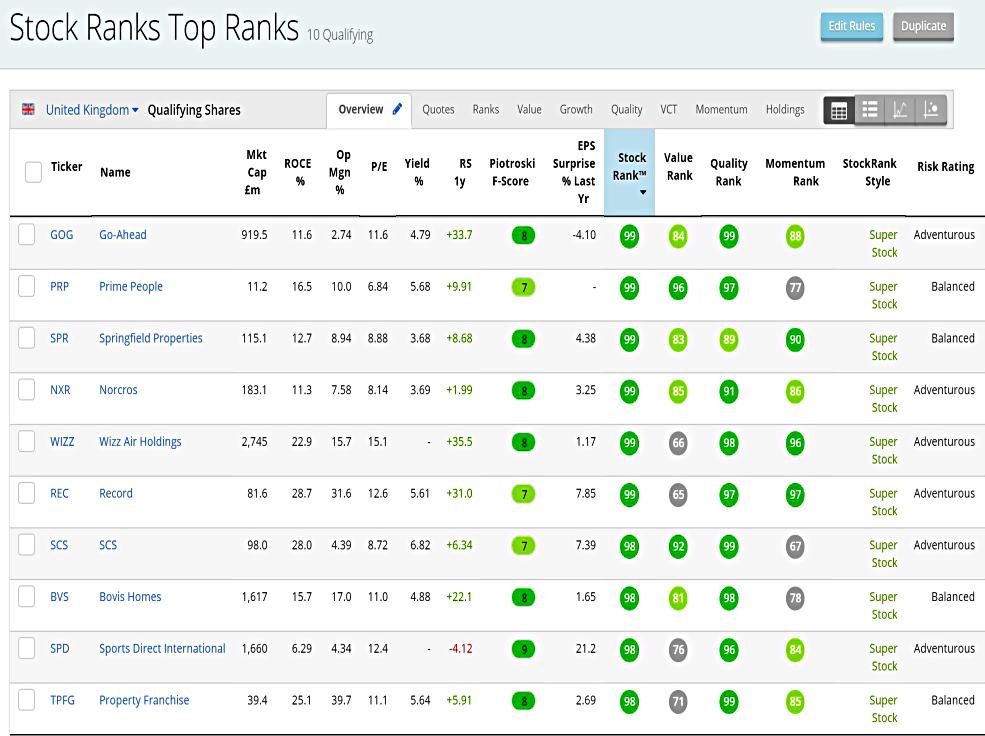Screen dimensions: 985x736
Task: Tick the SPR row checkbox
Action: coord(26,338)
